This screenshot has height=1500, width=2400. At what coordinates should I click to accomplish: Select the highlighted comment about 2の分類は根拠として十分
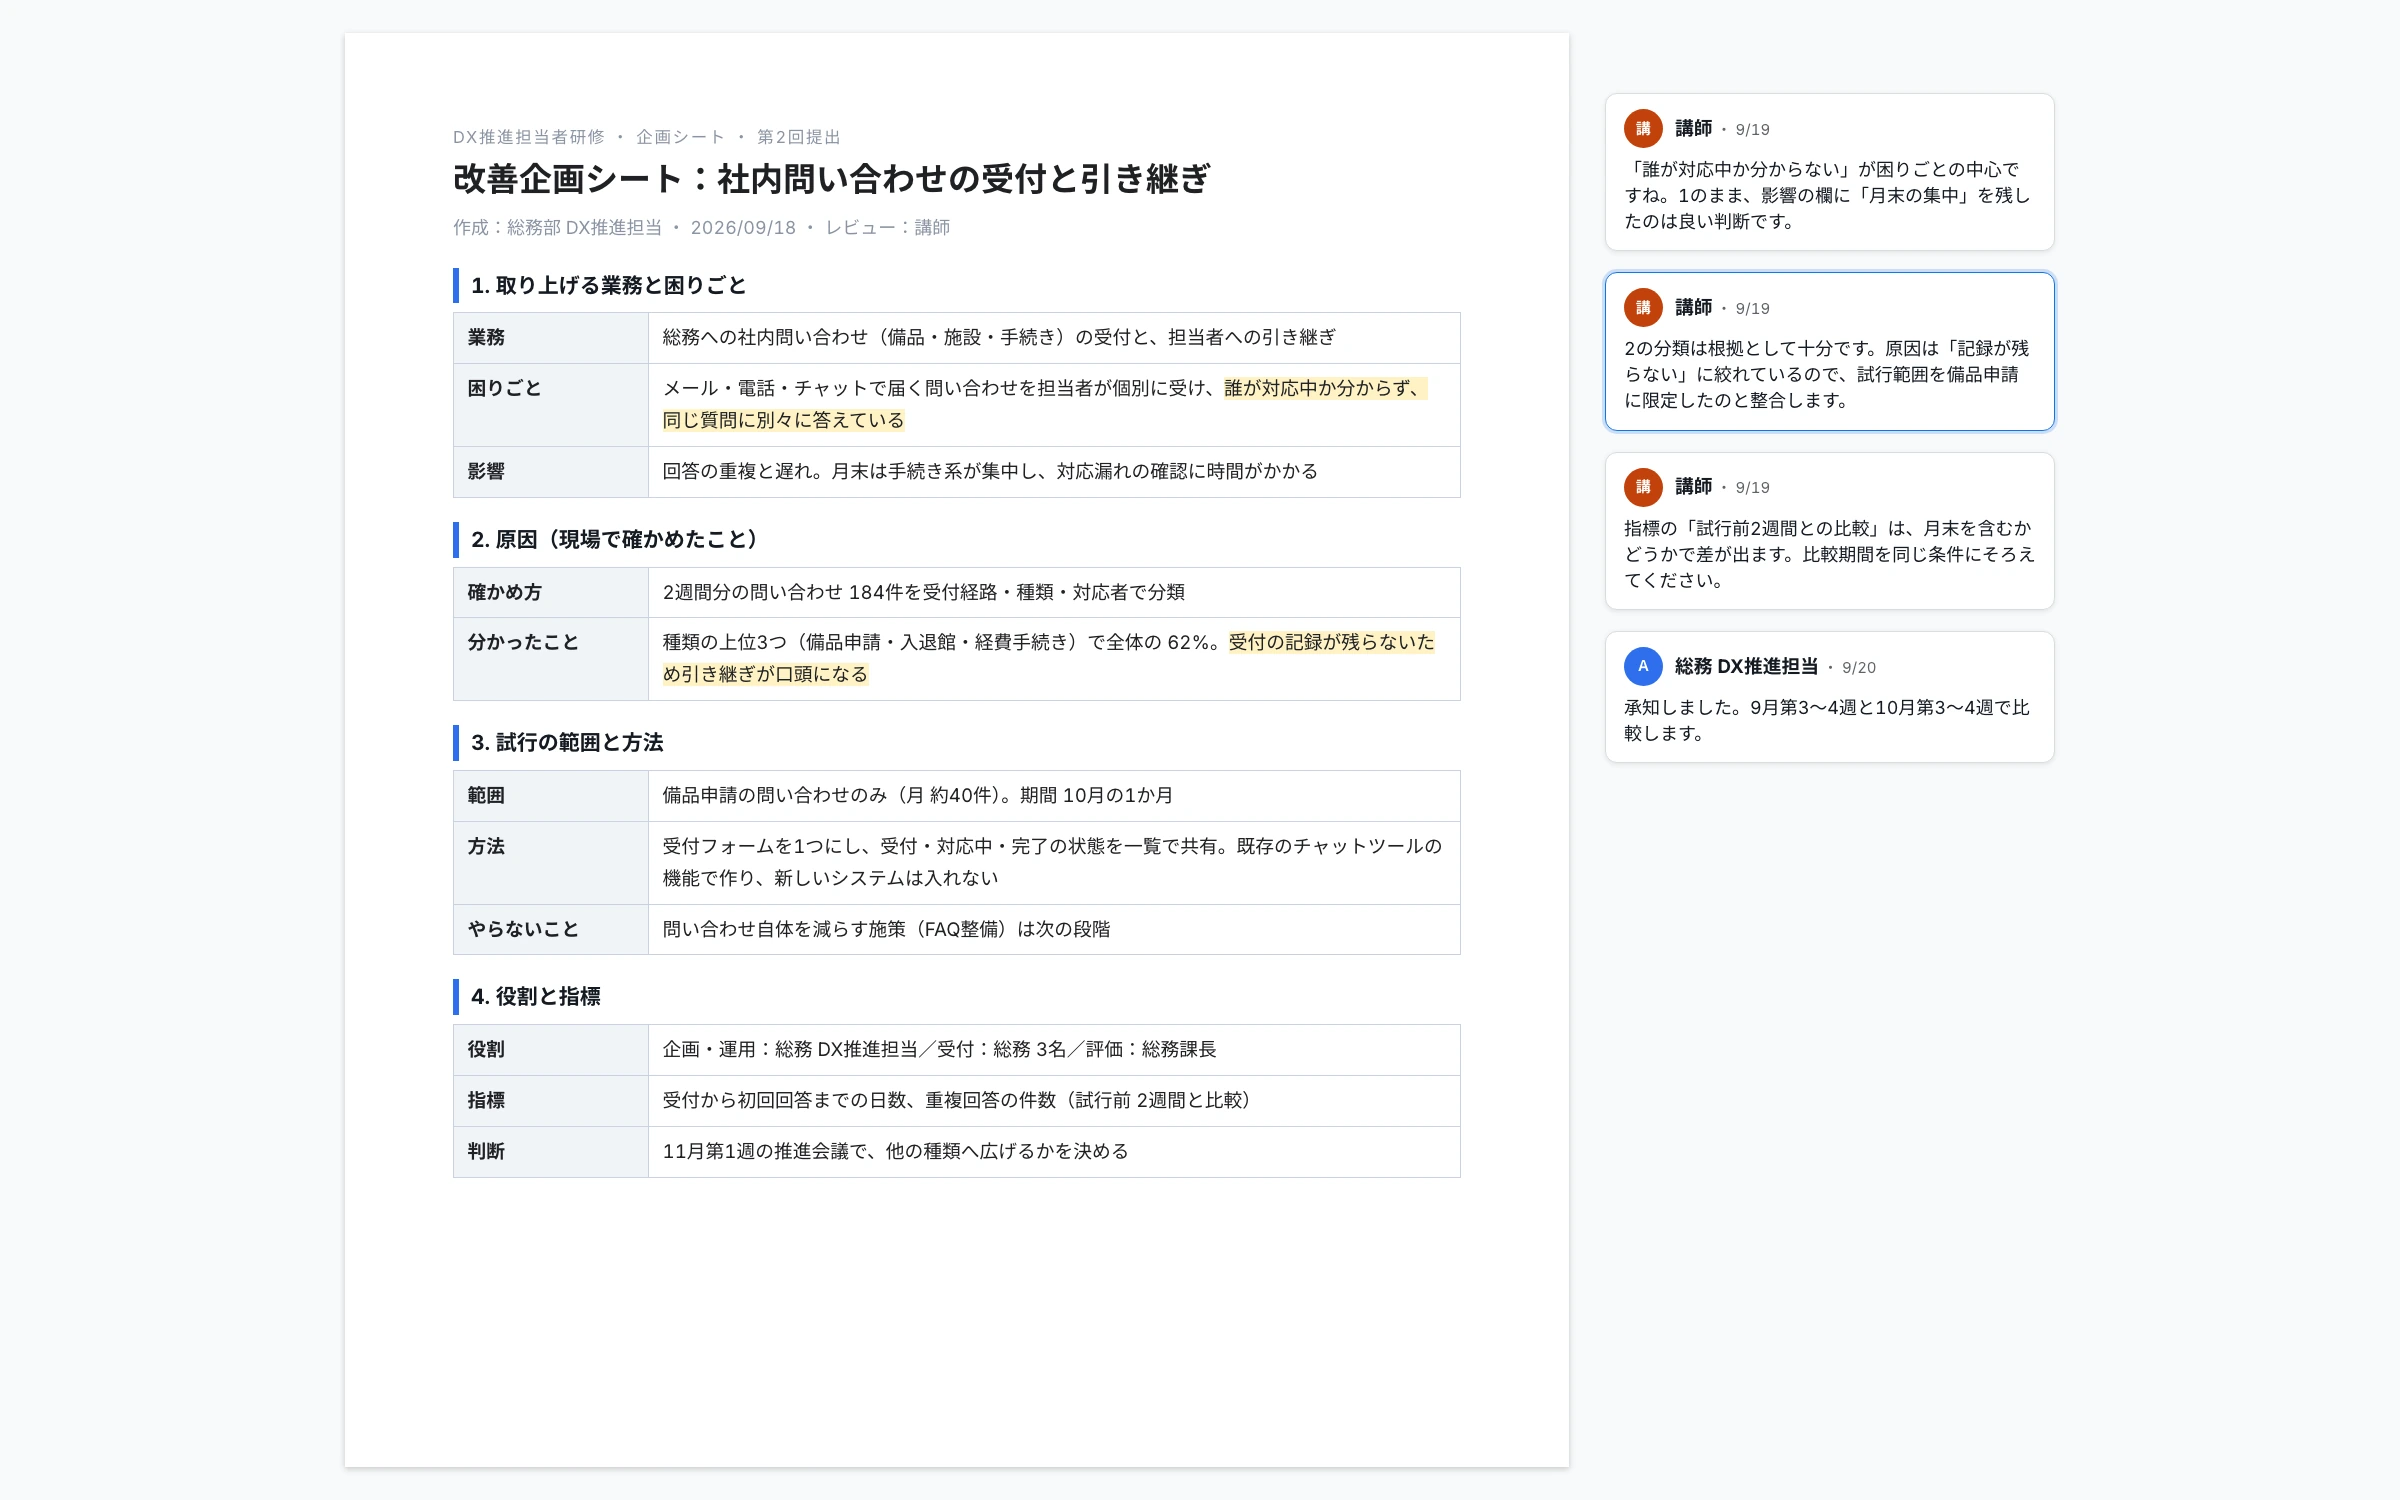pos(1829,351)
